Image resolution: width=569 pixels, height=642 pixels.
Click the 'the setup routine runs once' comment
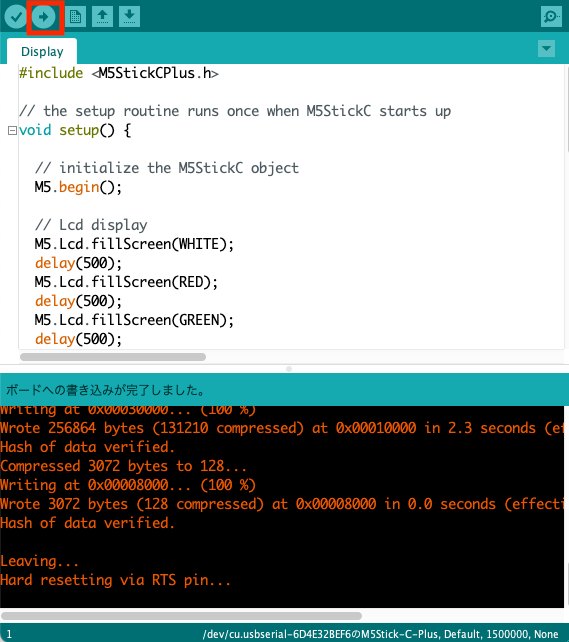[x=235, y=111]
